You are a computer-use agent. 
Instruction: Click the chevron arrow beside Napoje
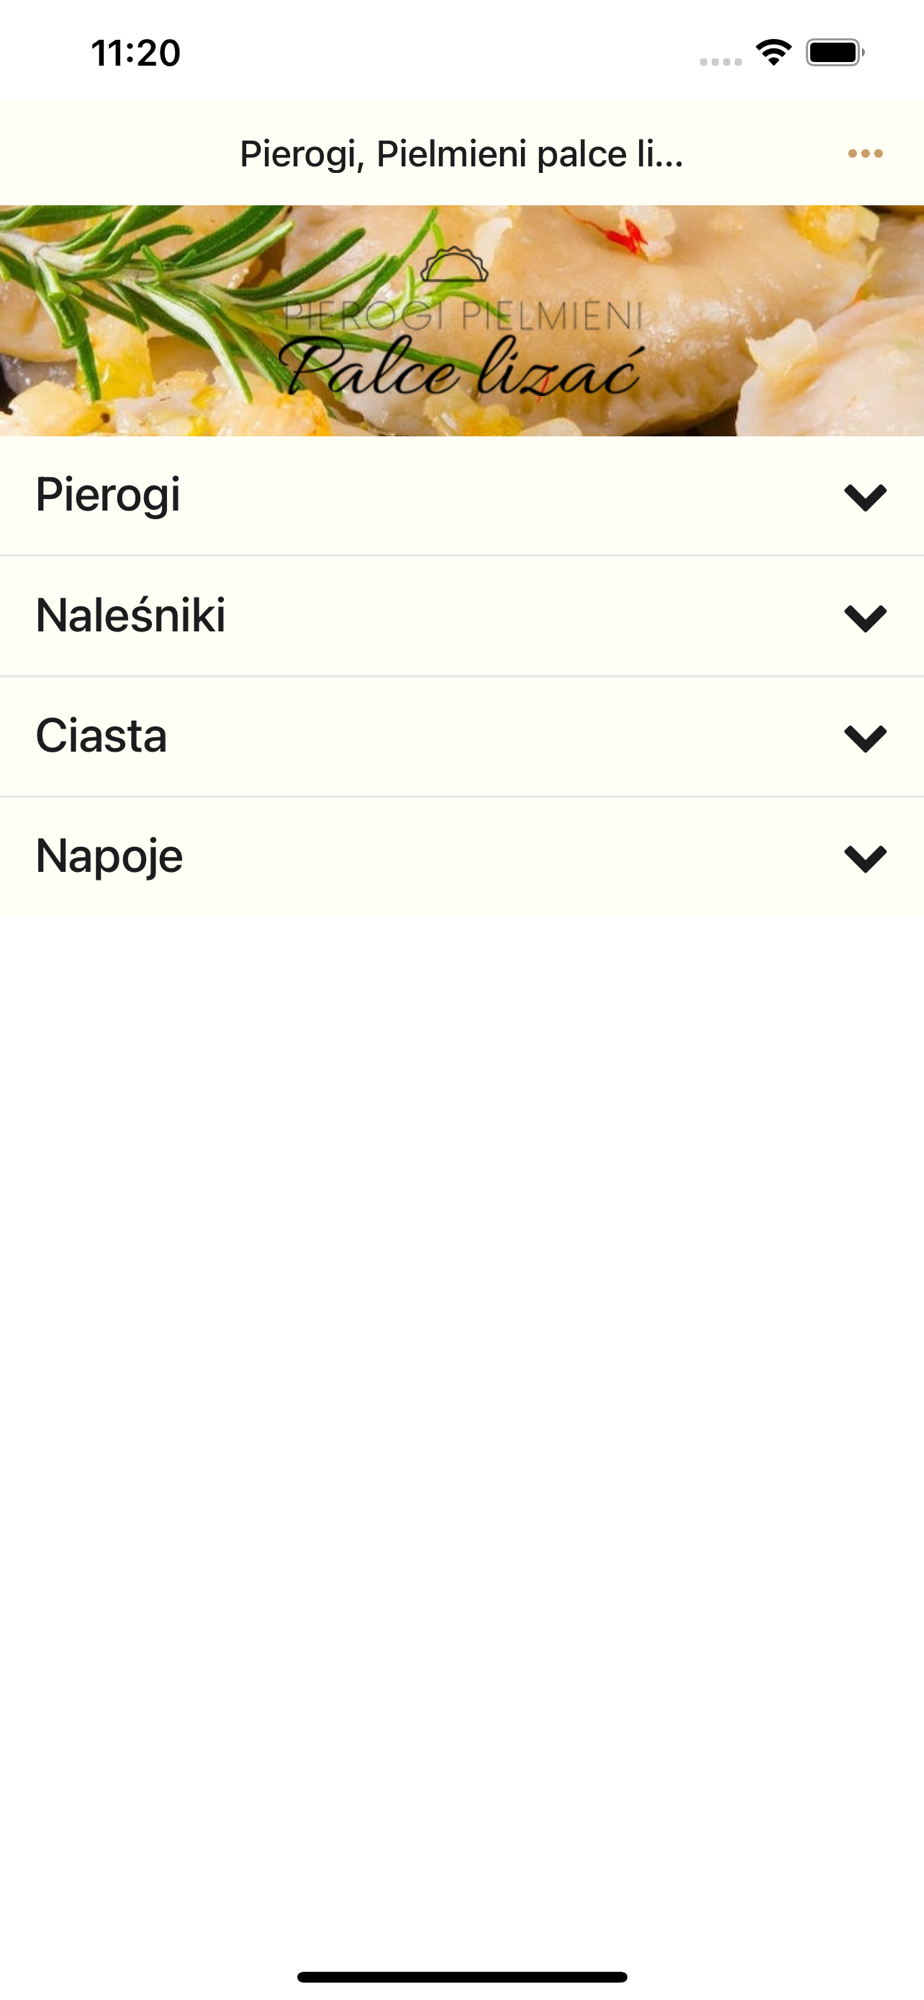point(865,858)
